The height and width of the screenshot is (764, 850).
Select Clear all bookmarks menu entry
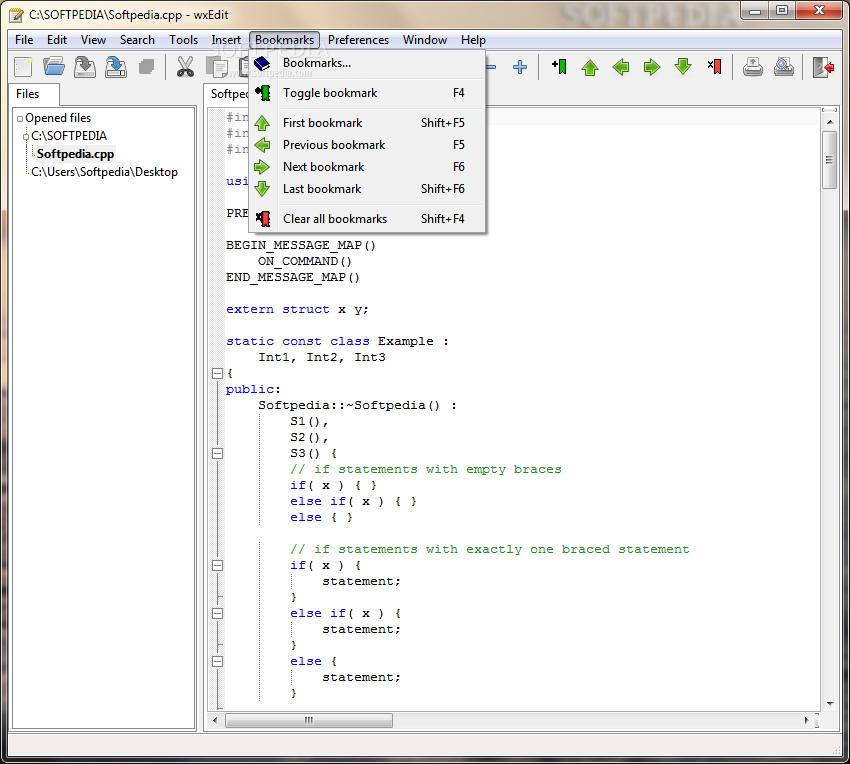[x=334, y=219]
